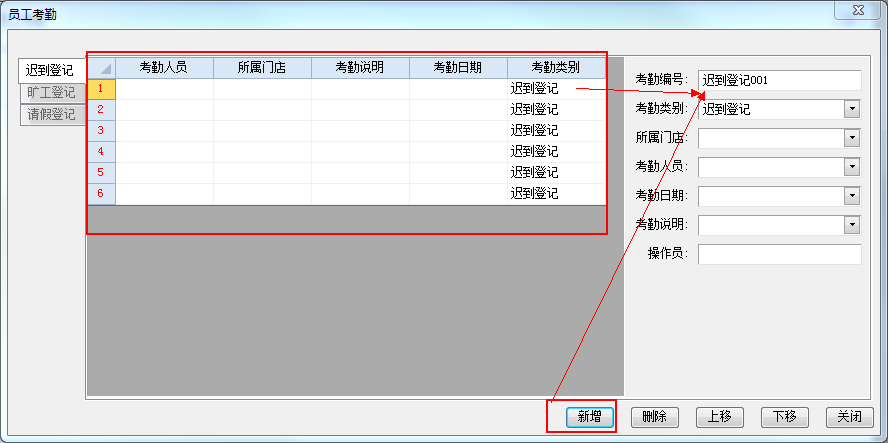Open the 旷工登记 tab

click(x=52, y=93)
